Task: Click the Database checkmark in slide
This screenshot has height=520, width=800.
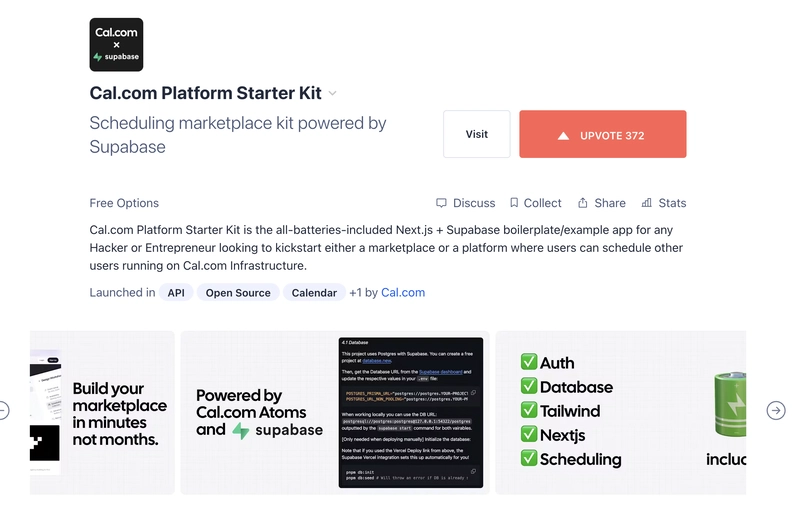Action: tap(529, 386)
